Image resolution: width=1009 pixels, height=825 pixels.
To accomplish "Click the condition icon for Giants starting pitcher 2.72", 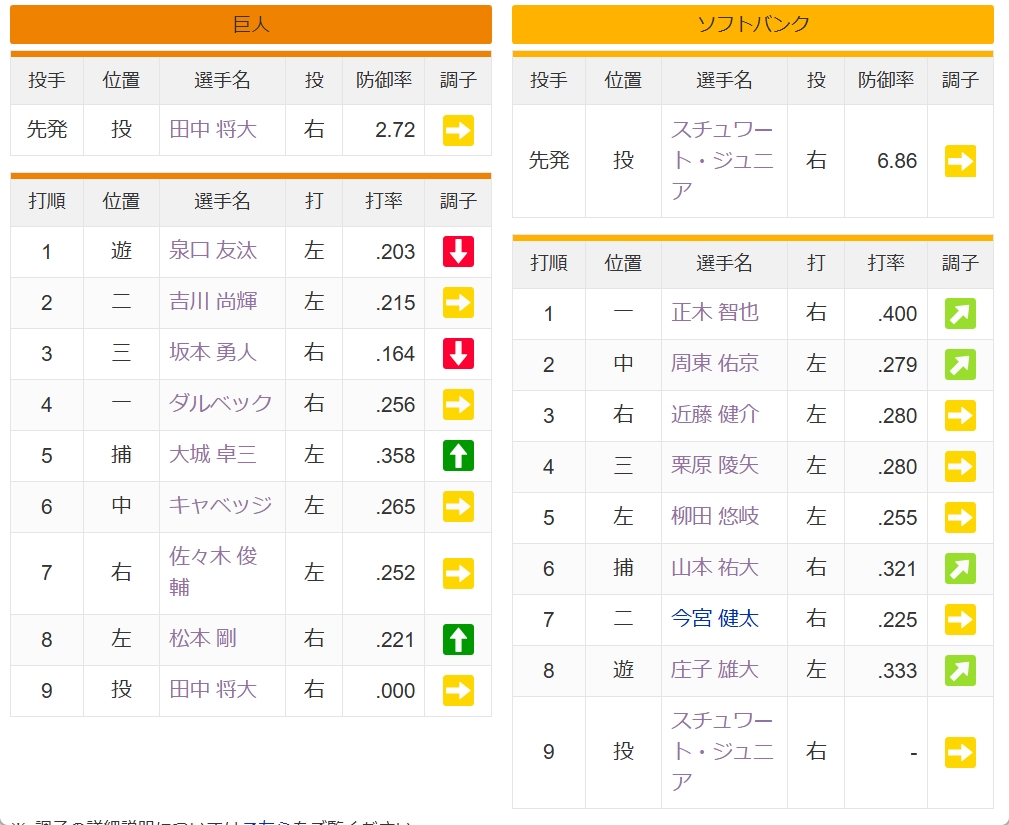I will click(458, 130).
